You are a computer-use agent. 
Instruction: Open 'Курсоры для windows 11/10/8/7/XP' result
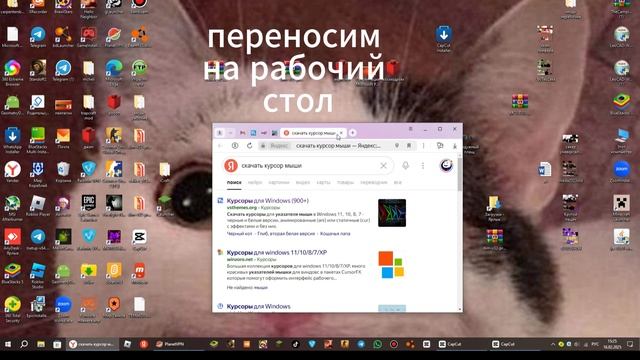[277, 252]
